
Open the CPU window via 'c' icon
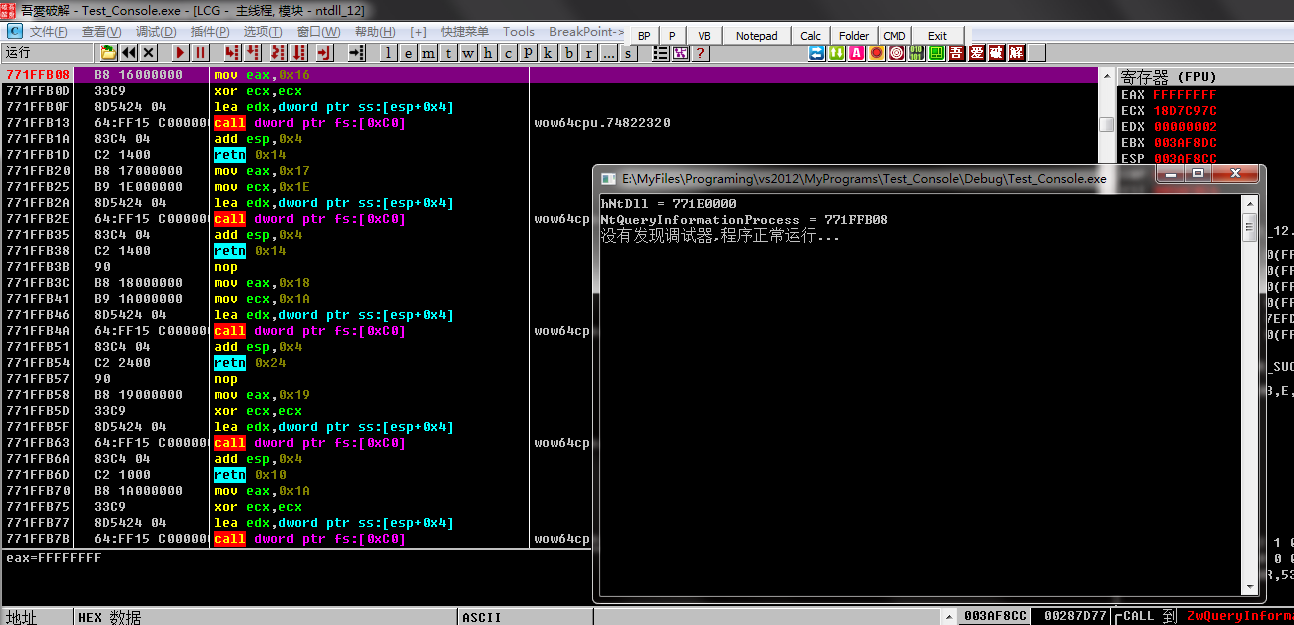509,52
